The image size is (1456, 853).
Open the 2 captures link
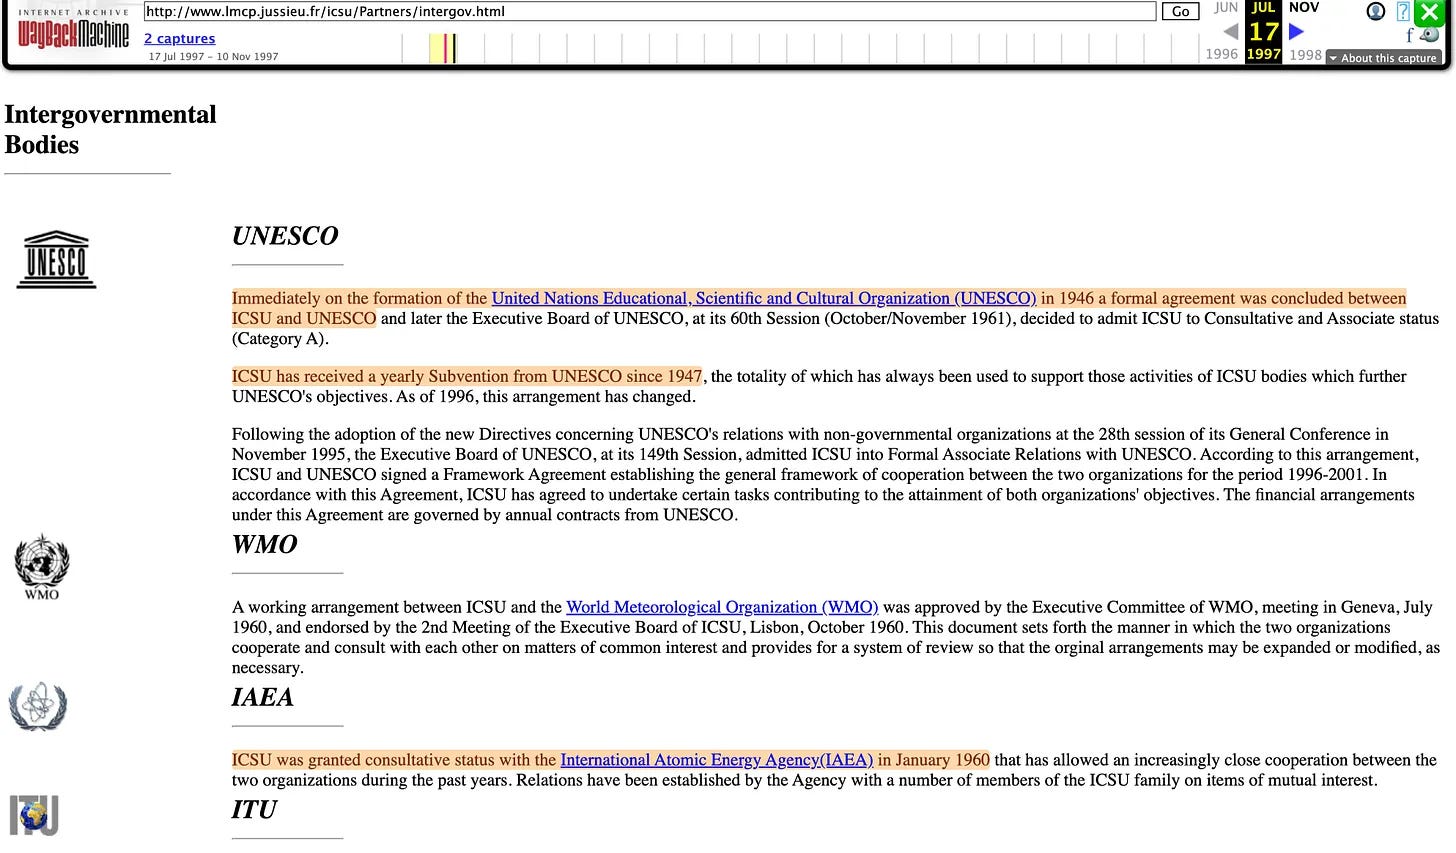(180, 38)
